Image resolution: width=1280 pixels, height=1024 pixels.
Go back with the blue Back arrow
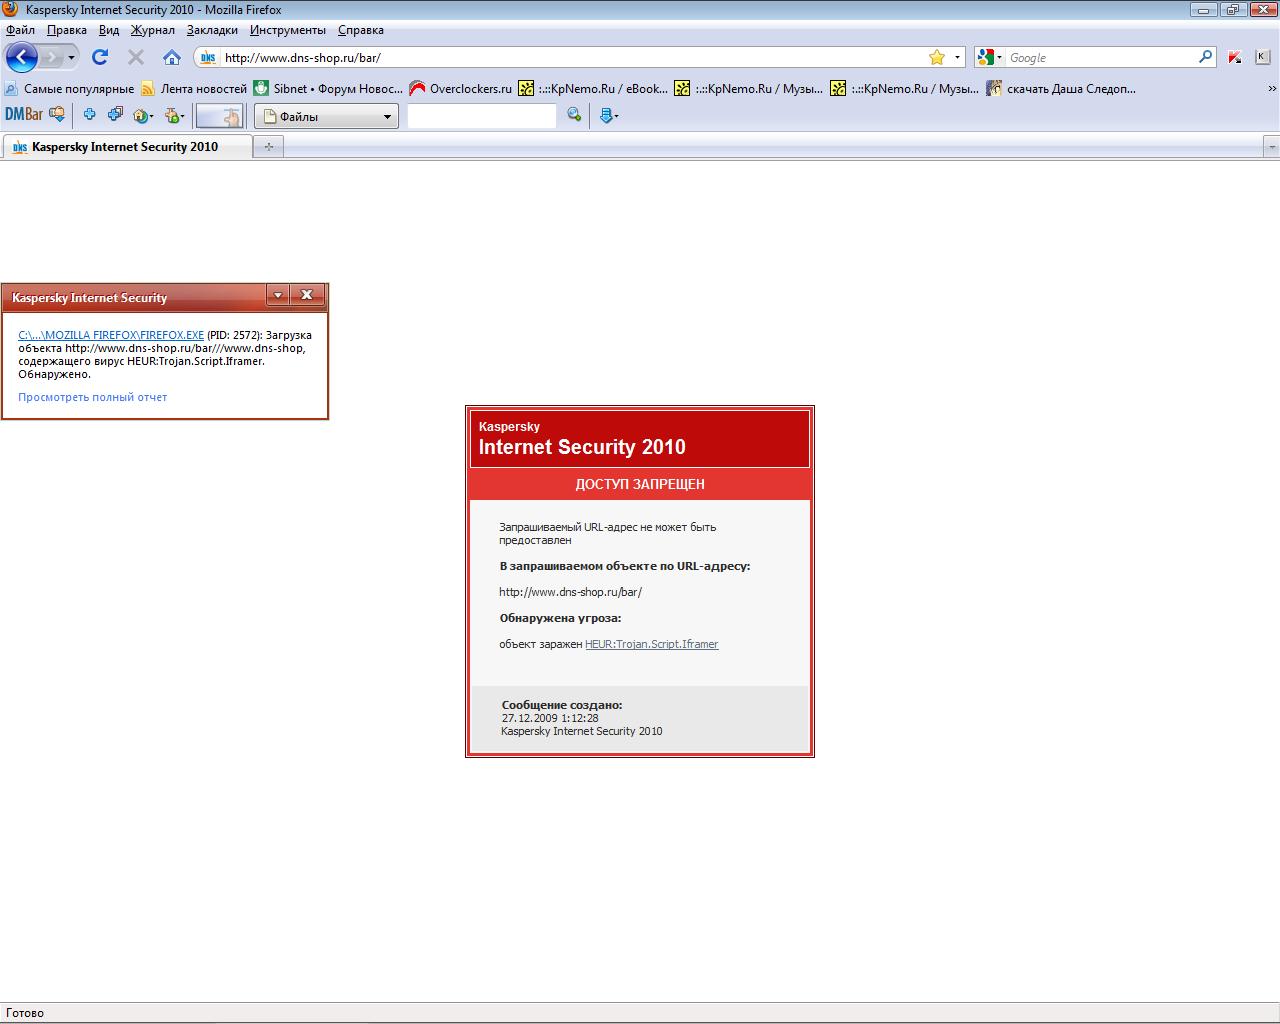click(21, 57)
